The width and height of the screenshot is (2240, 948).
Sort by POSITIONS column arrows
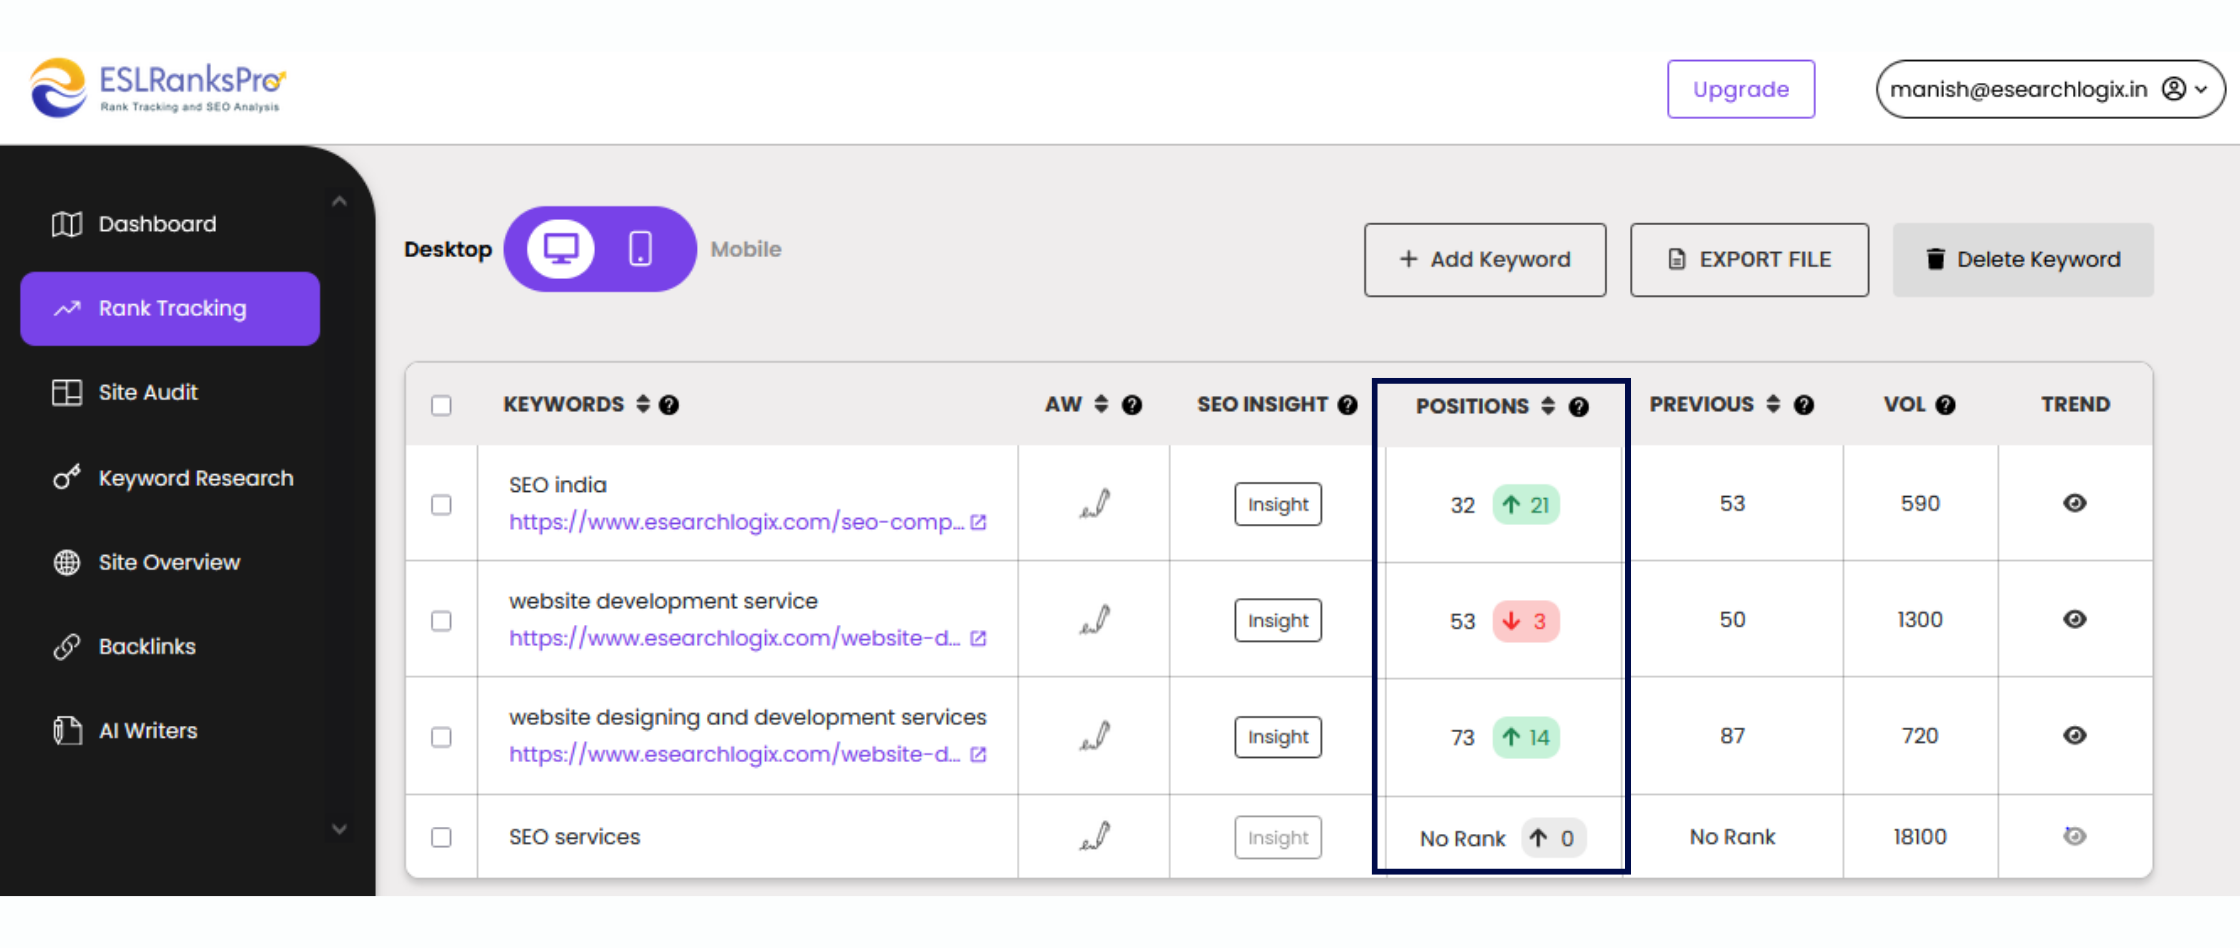(1548, 406)
